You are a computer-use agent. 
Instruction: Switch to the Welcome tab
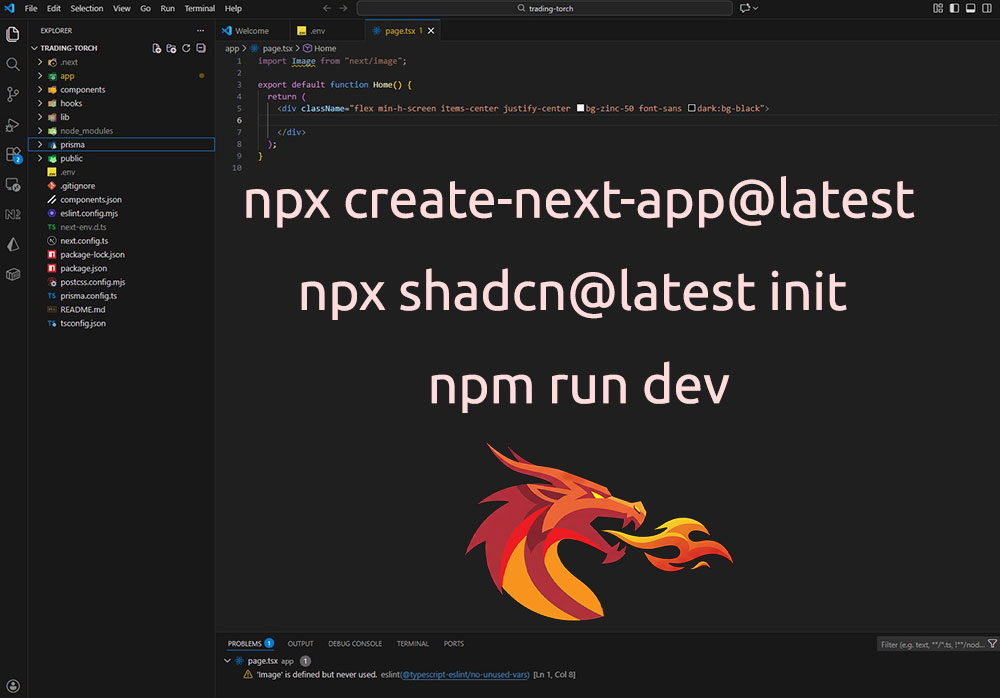pyautogui.click(x=252, y=31)
